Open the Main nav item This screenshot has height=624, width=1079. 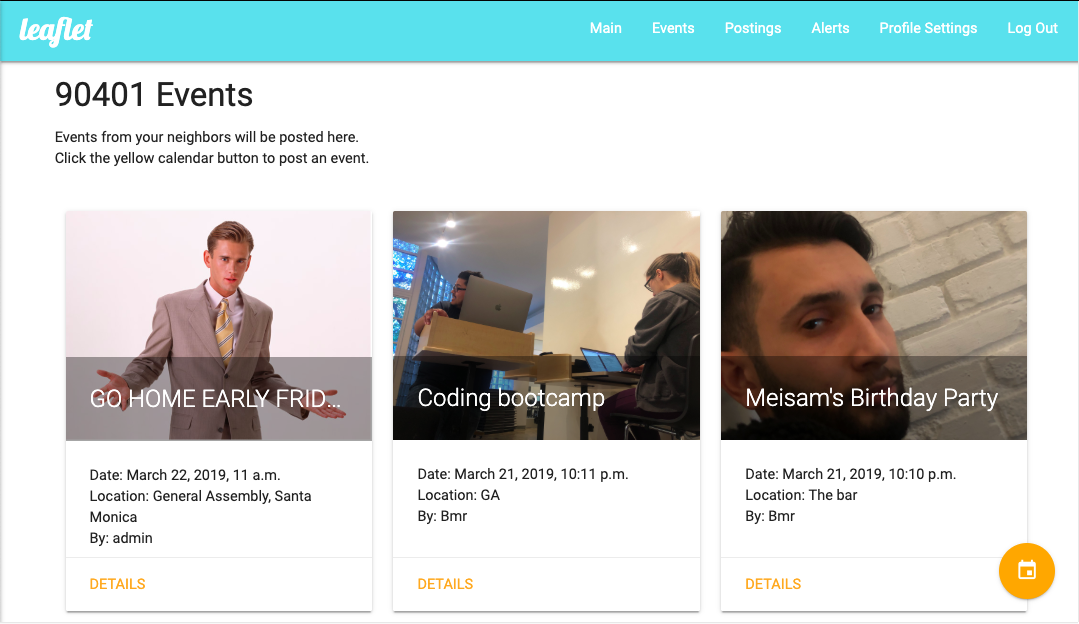pyautogui.click(x=605, y=28)
